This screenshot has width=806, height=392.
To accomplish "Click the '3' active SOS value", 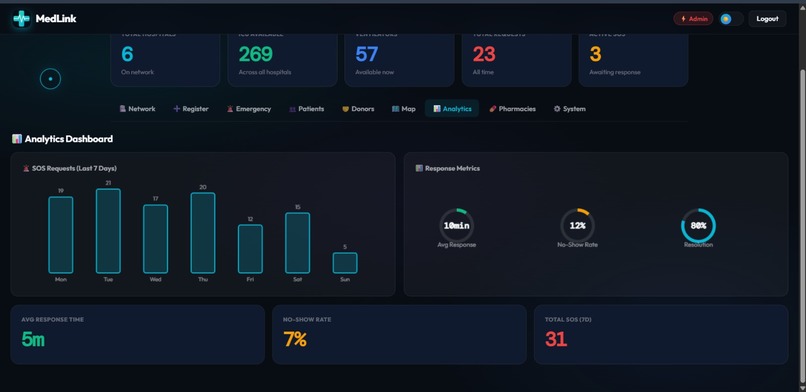I will [595, 54].
